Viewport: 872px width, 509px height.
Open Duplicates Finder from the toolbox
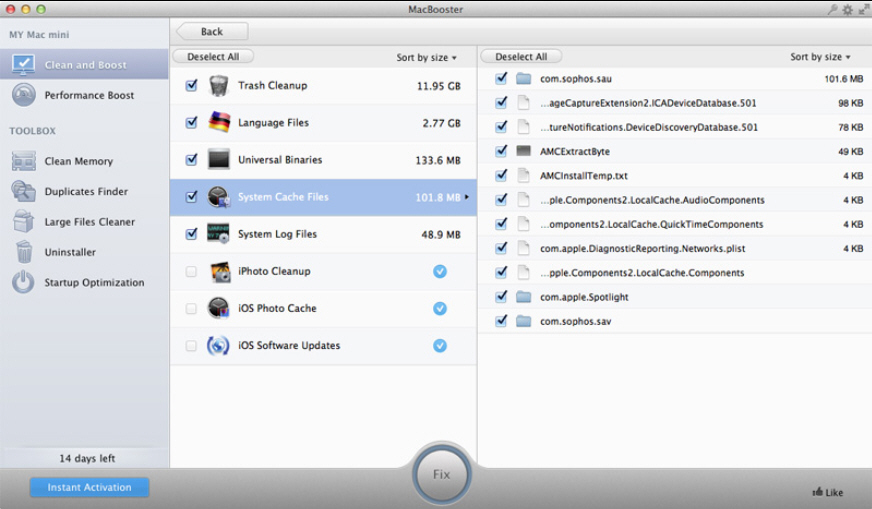[x=85, y=191]
